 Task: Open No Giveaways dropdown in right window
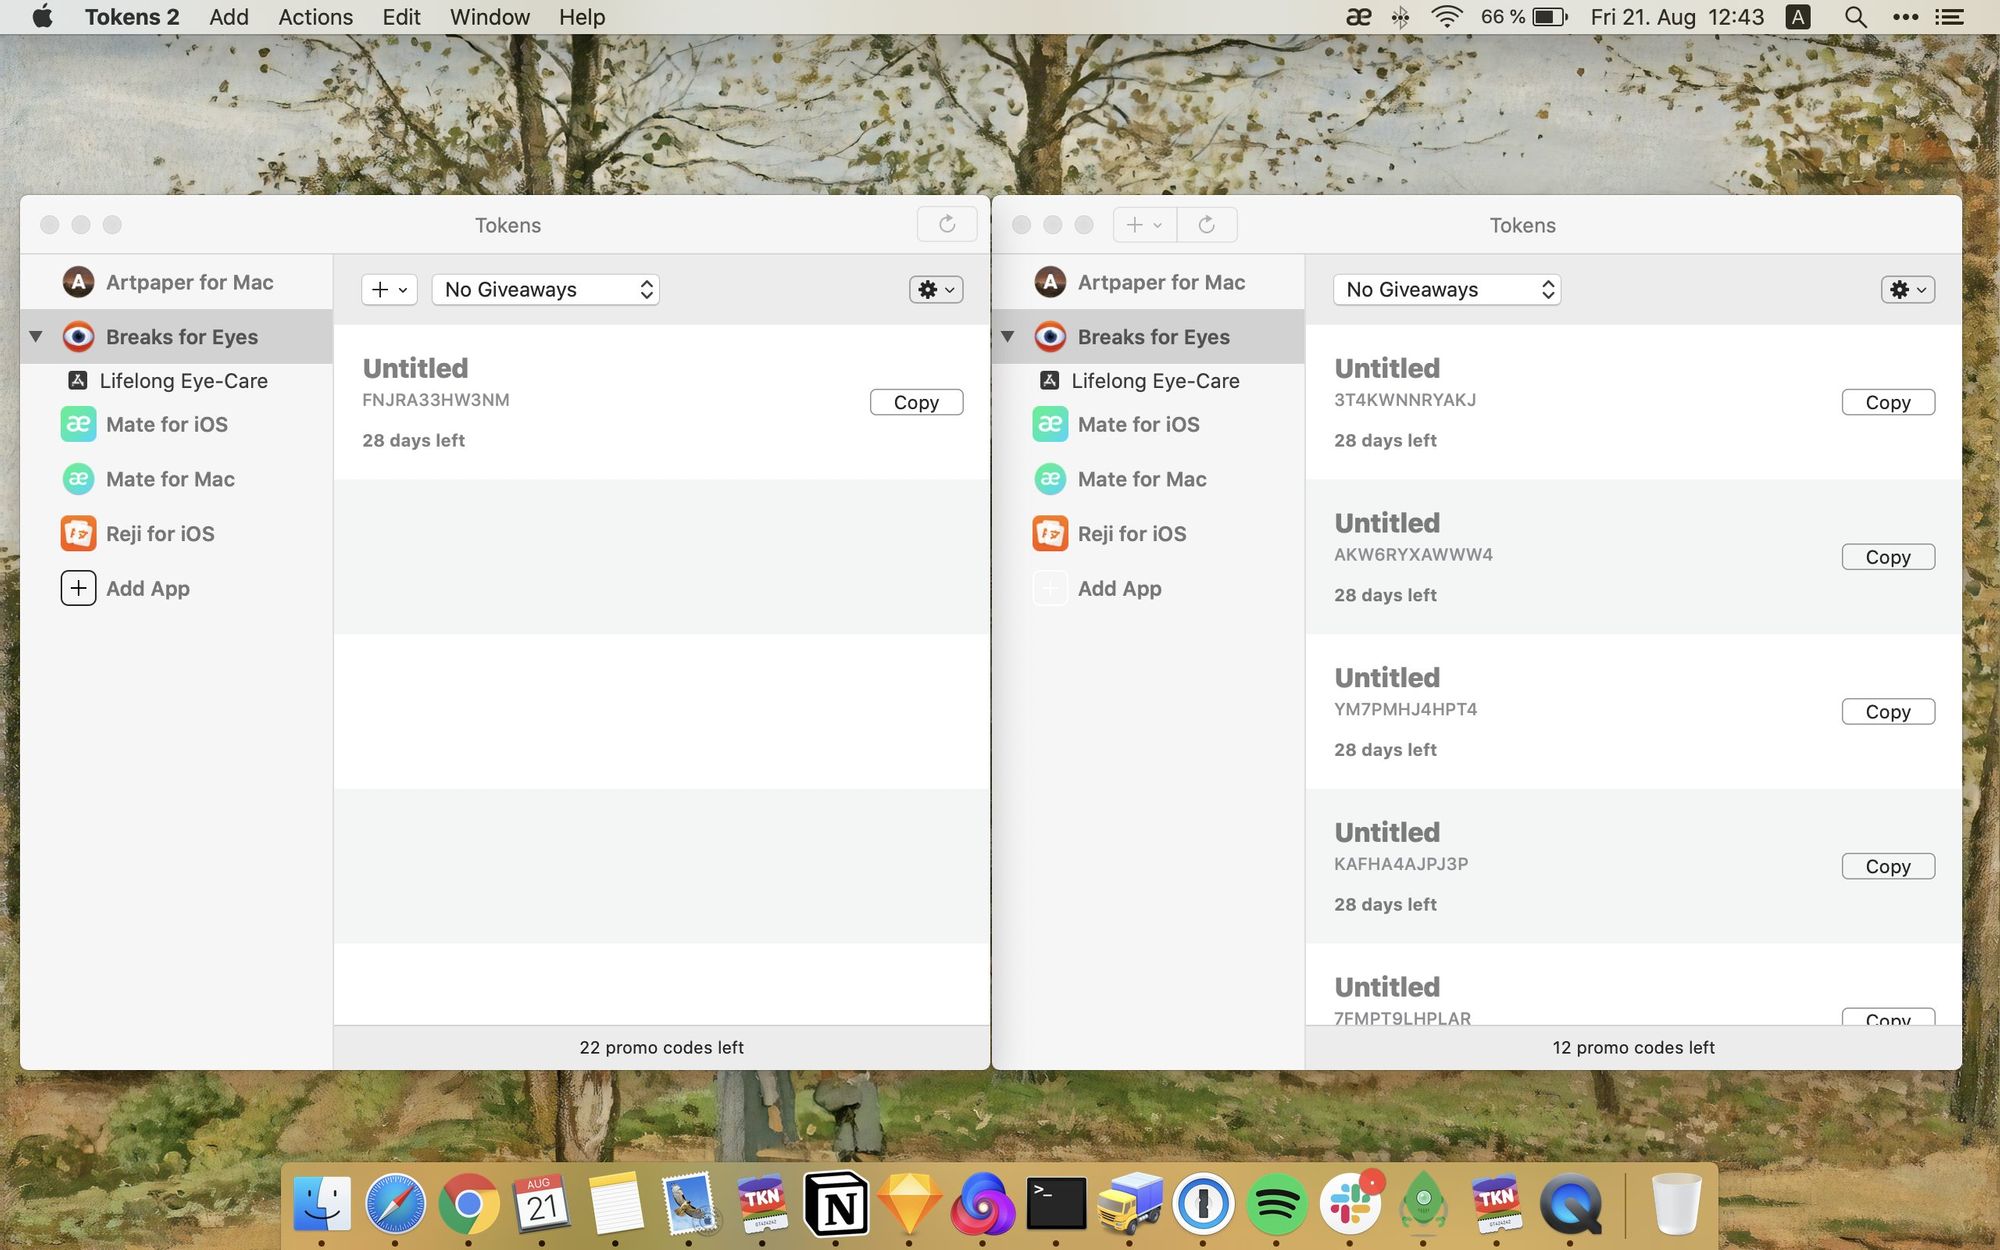(1447, 289)
